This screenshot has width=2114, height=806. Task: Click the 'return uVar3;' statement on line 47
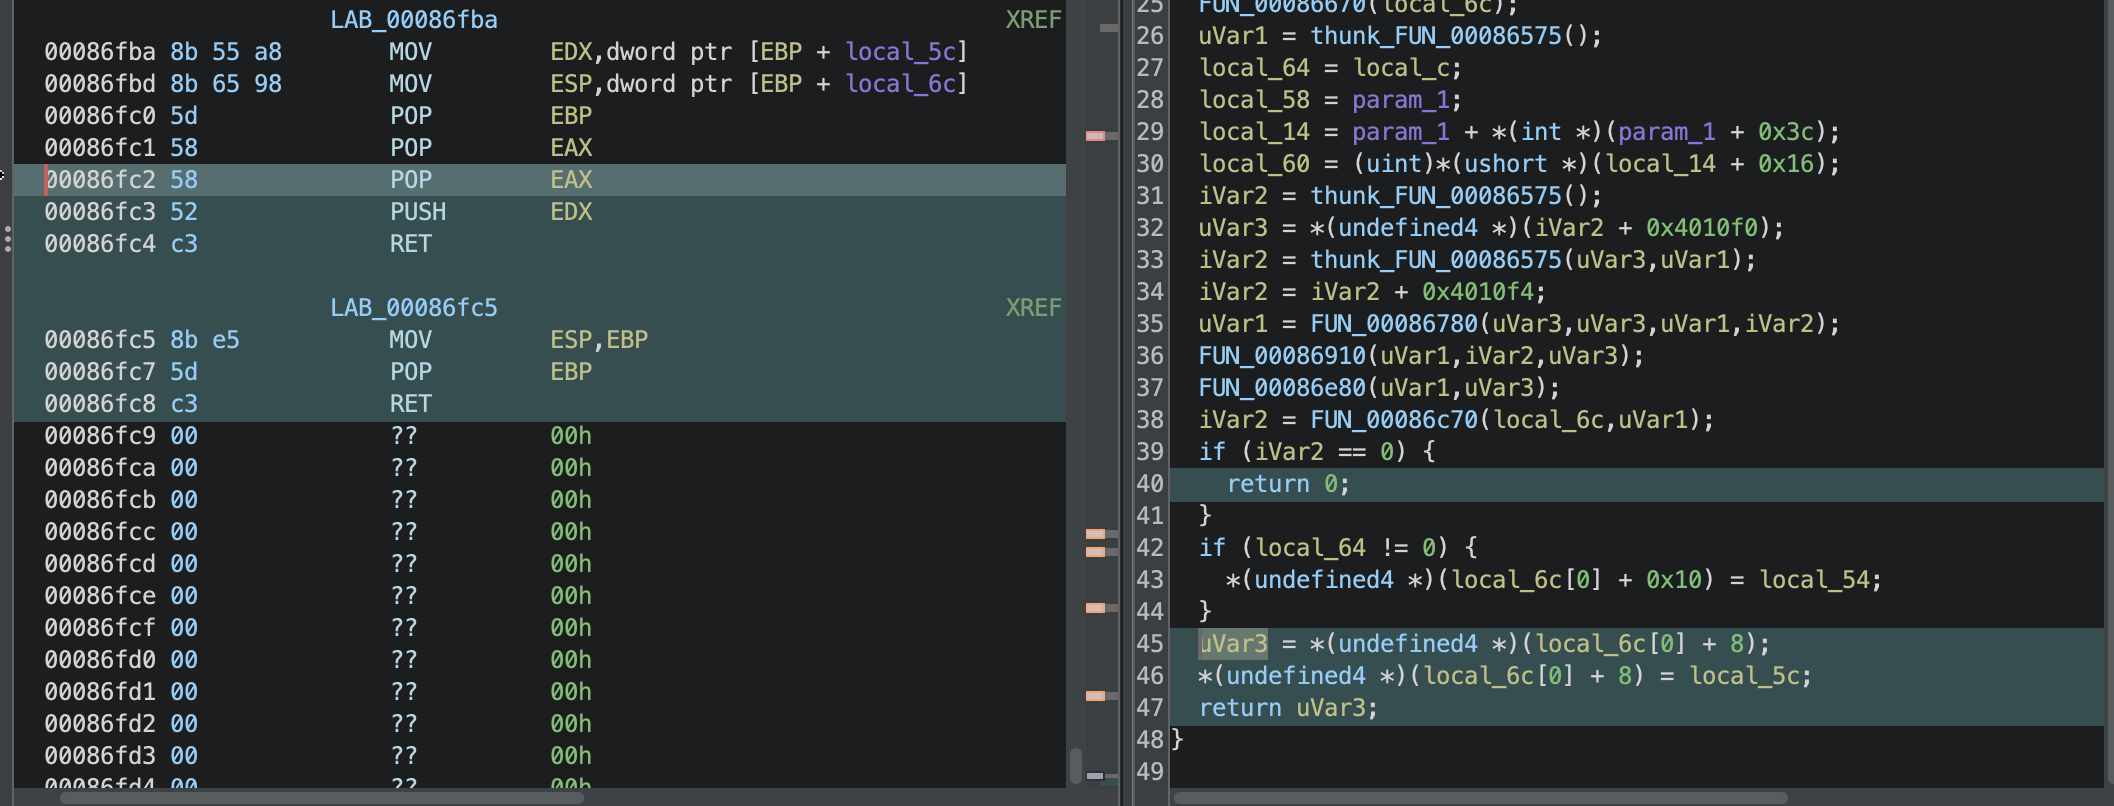(x=1288, y=708)
